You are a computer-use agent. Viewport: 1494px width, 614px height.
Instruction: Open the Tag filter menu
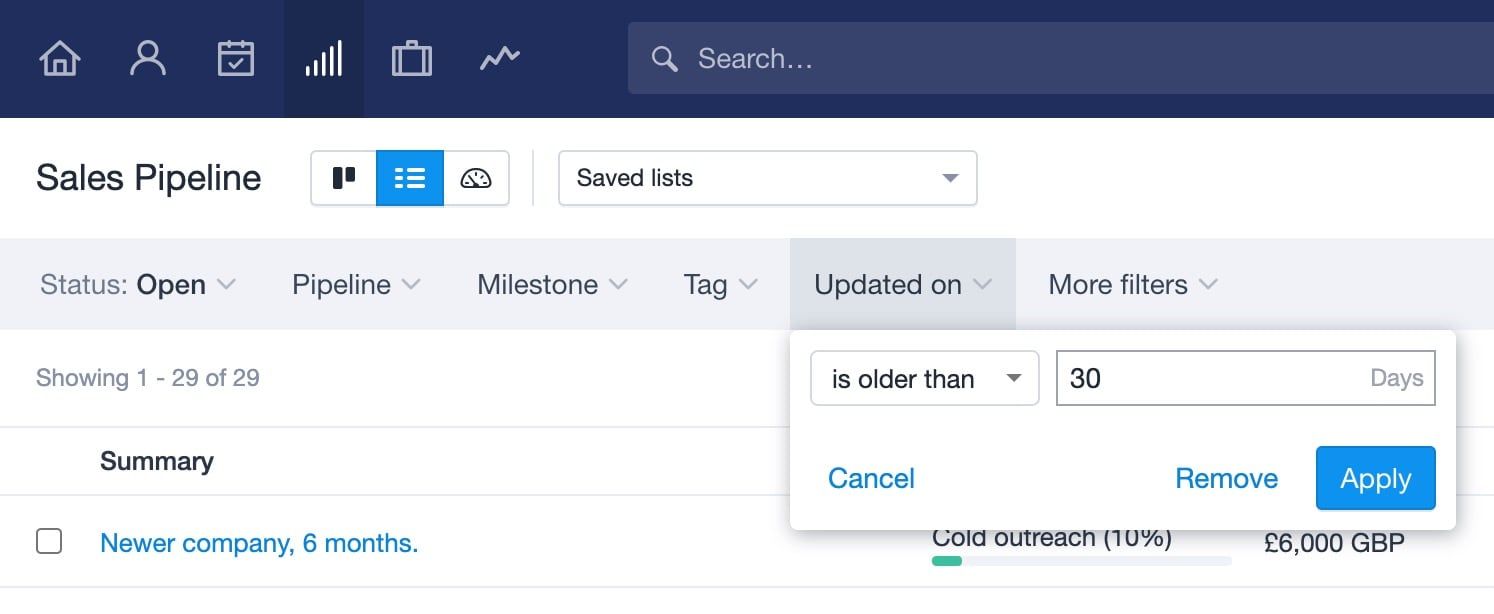click(x=720, y=285)
